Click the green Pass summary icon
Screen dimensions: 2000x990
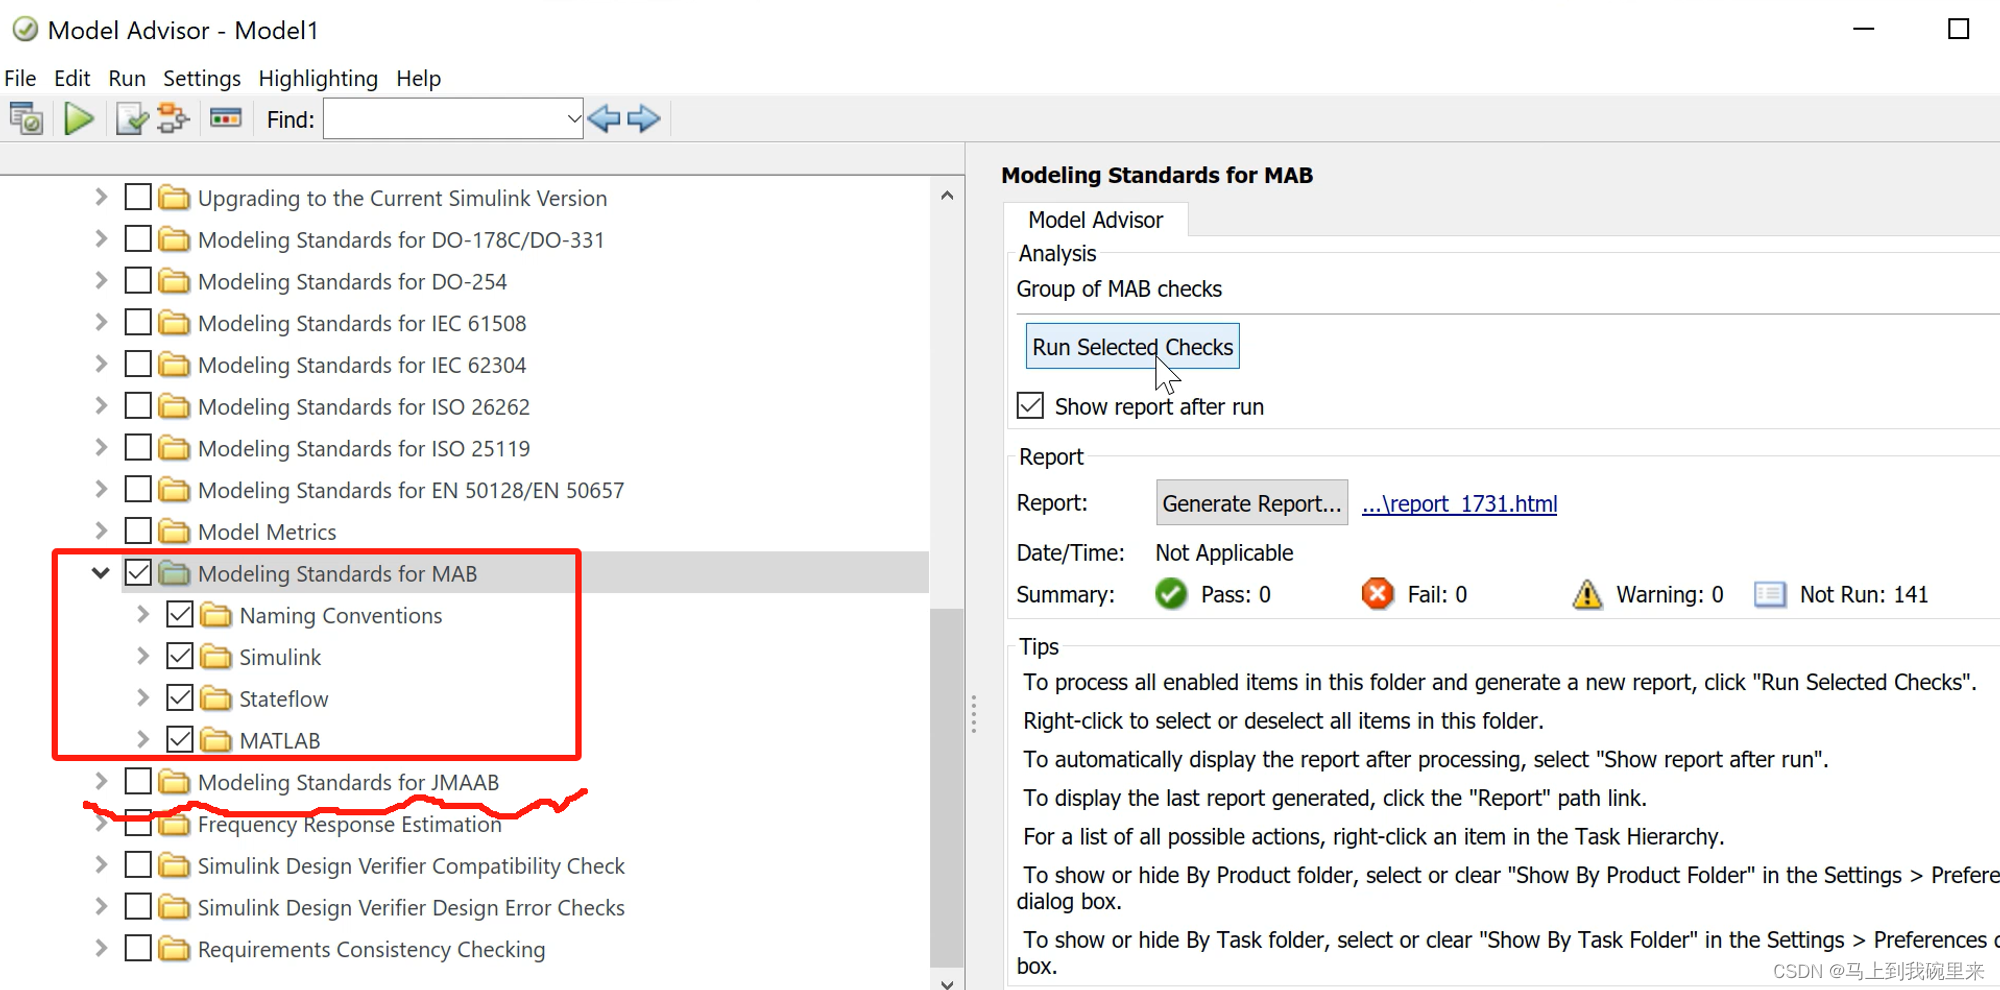tap(1171, 594)
